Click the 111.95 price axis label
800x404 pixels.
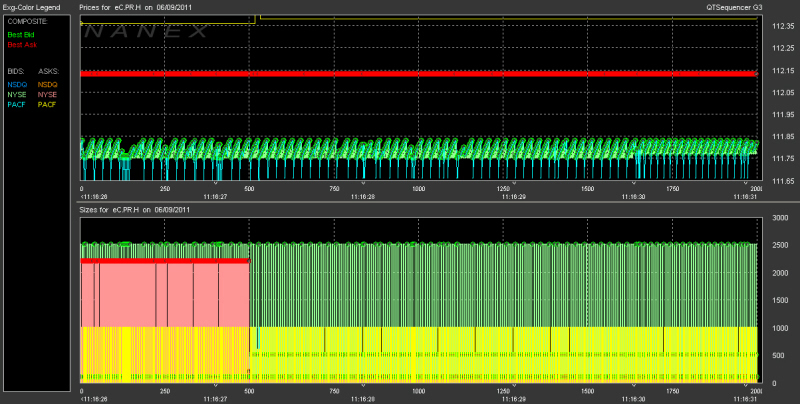pyautogui.click(x=783, y=114)
